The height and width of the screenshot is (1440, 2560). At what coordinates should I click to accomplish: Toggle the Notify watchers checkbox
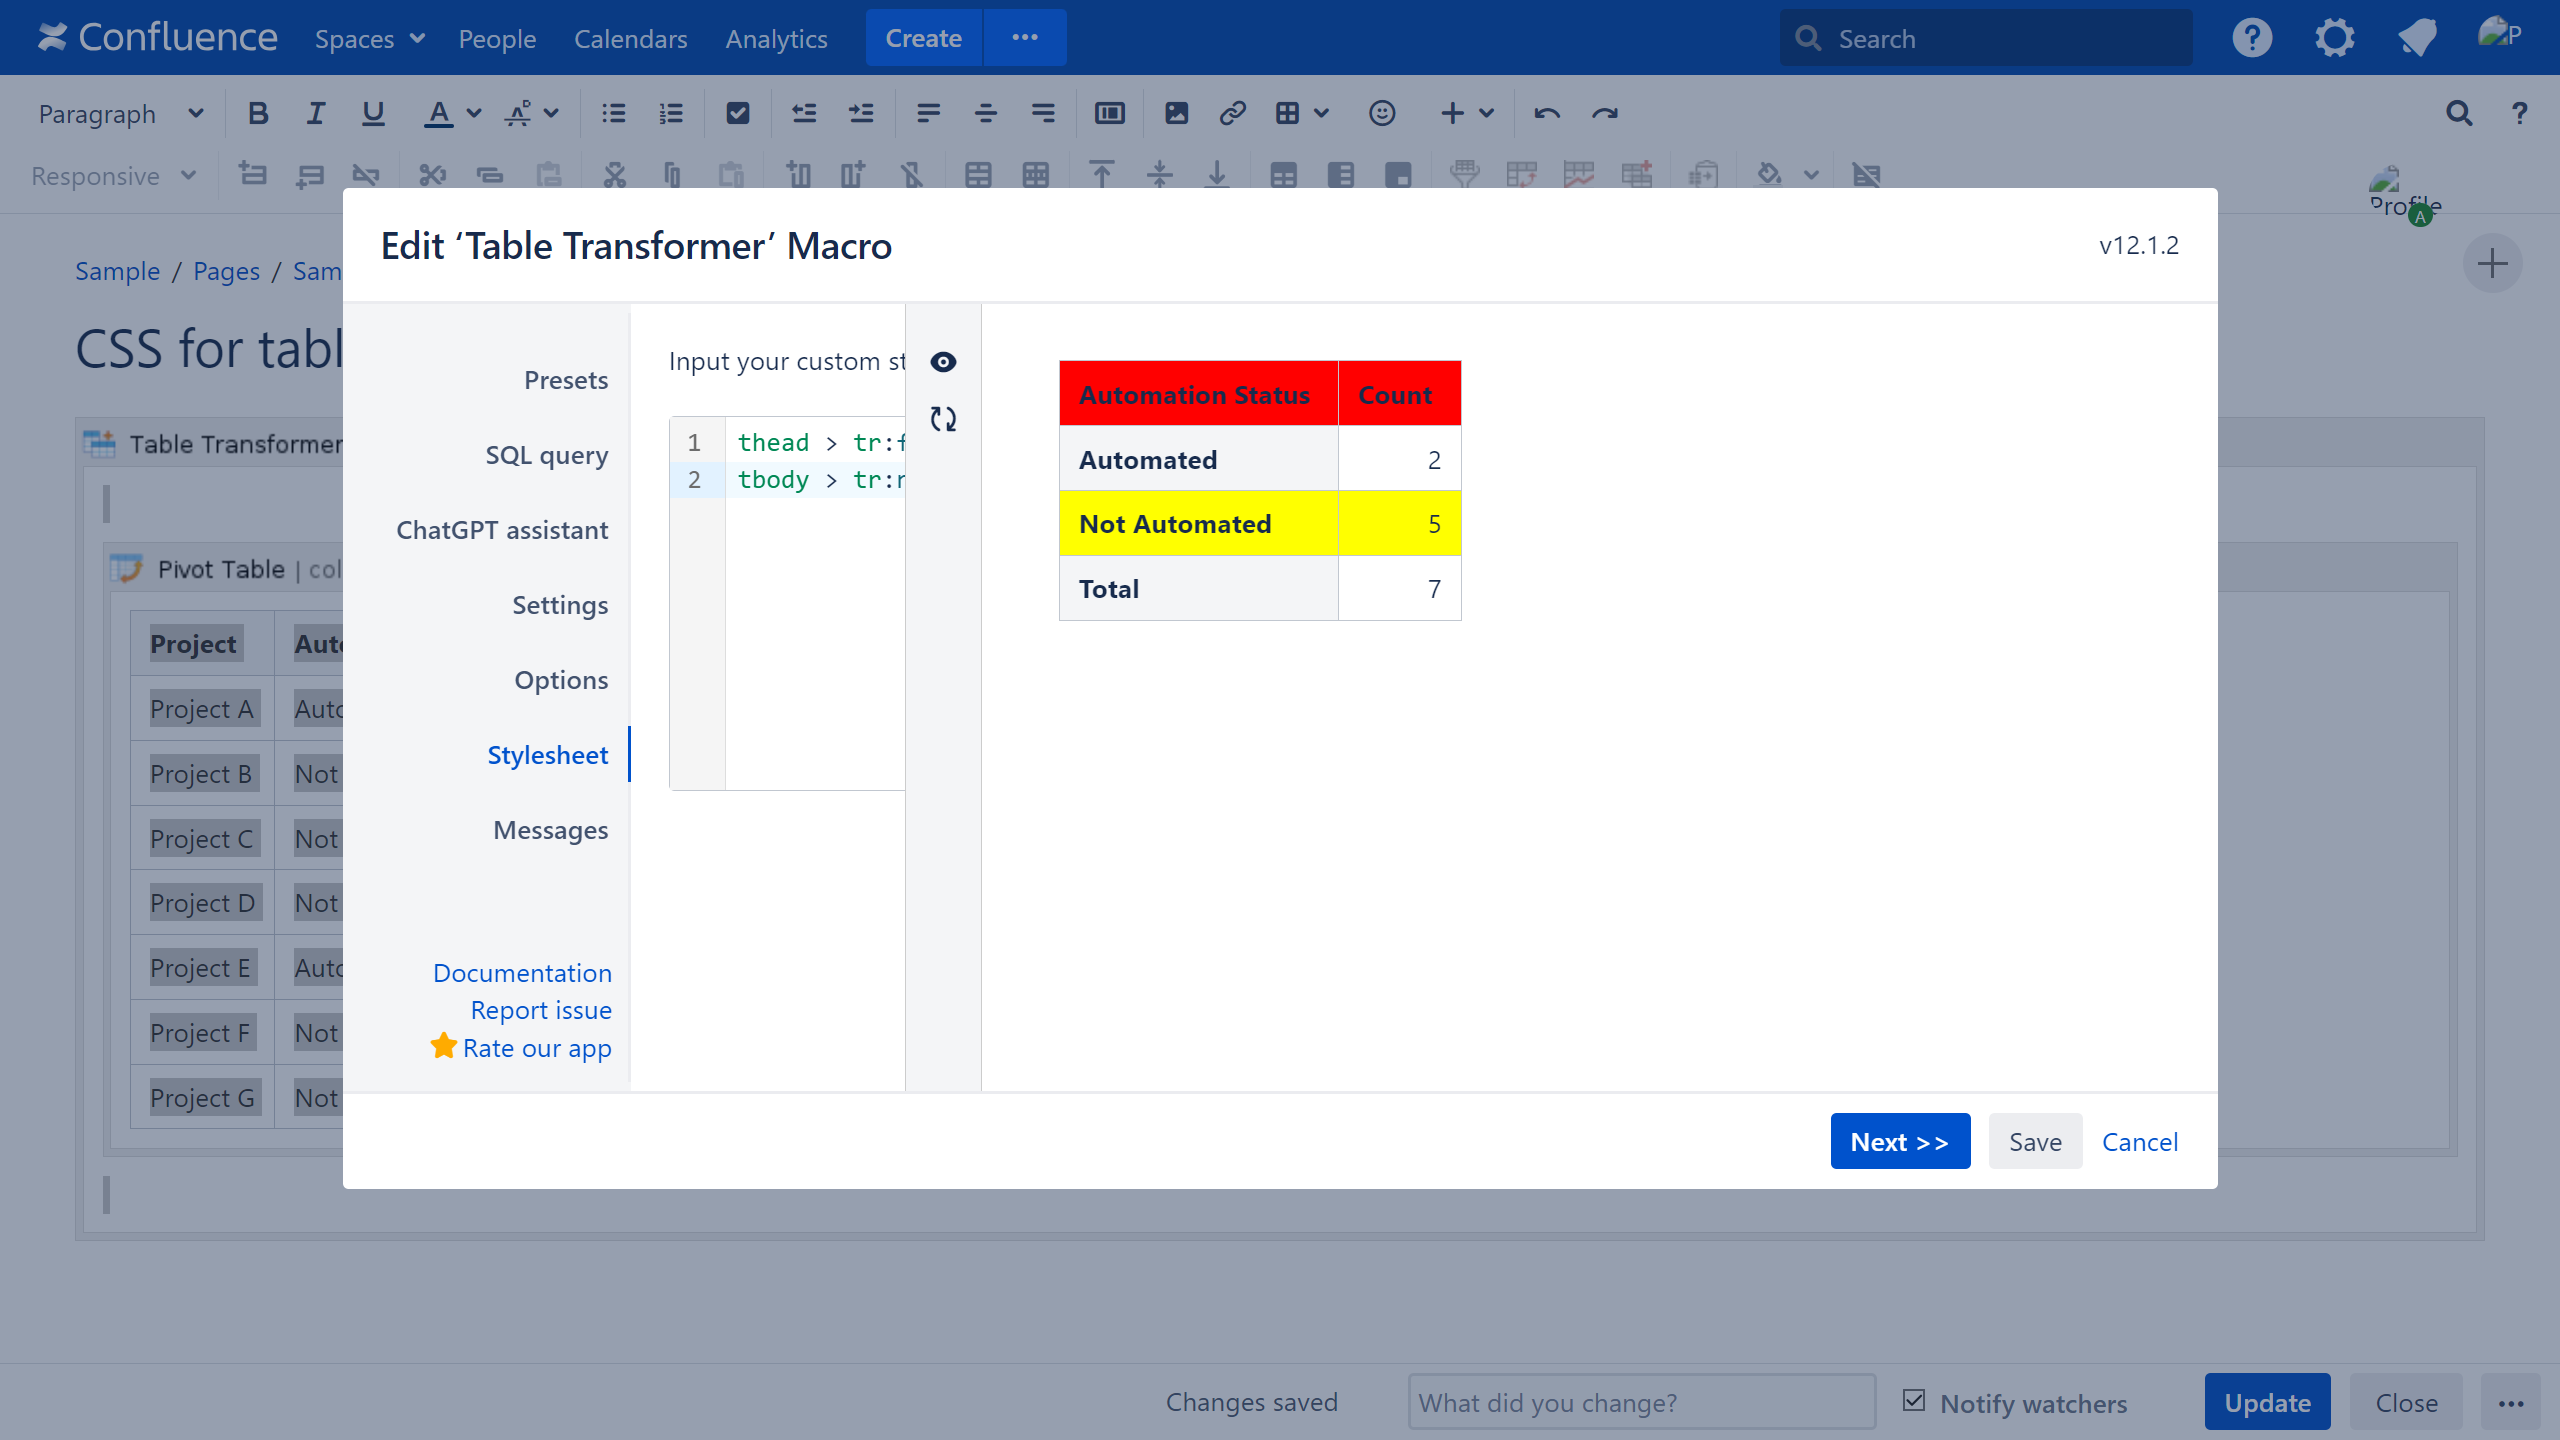(1914, 1400)
